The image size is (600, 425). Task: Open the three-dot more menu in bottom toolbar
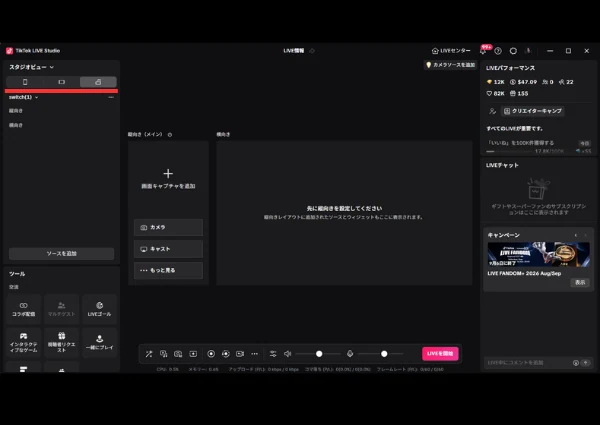[x=254, y=354]
